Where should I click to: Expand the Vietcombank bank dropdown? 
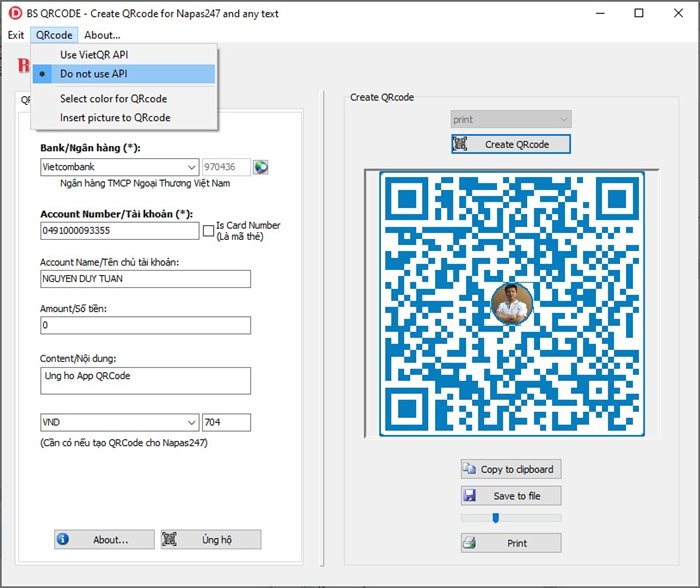(192, 167)
